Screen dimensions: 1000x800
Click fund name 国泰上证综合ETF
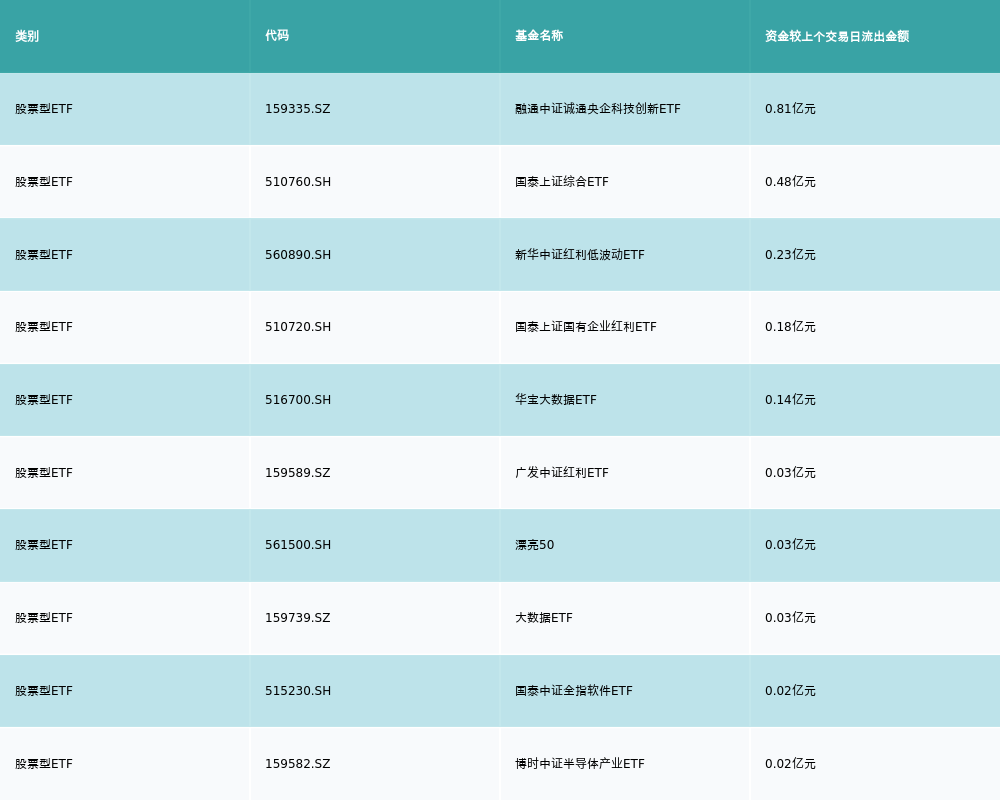(x=562, y=182)
